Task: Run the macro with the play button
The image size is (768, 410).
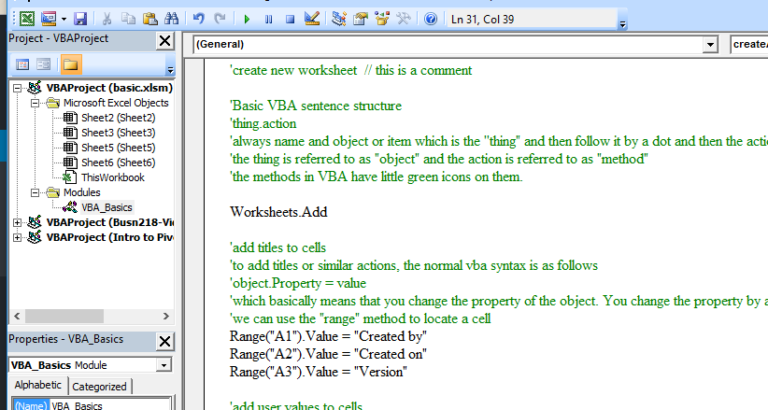Action: pos(247,19)
